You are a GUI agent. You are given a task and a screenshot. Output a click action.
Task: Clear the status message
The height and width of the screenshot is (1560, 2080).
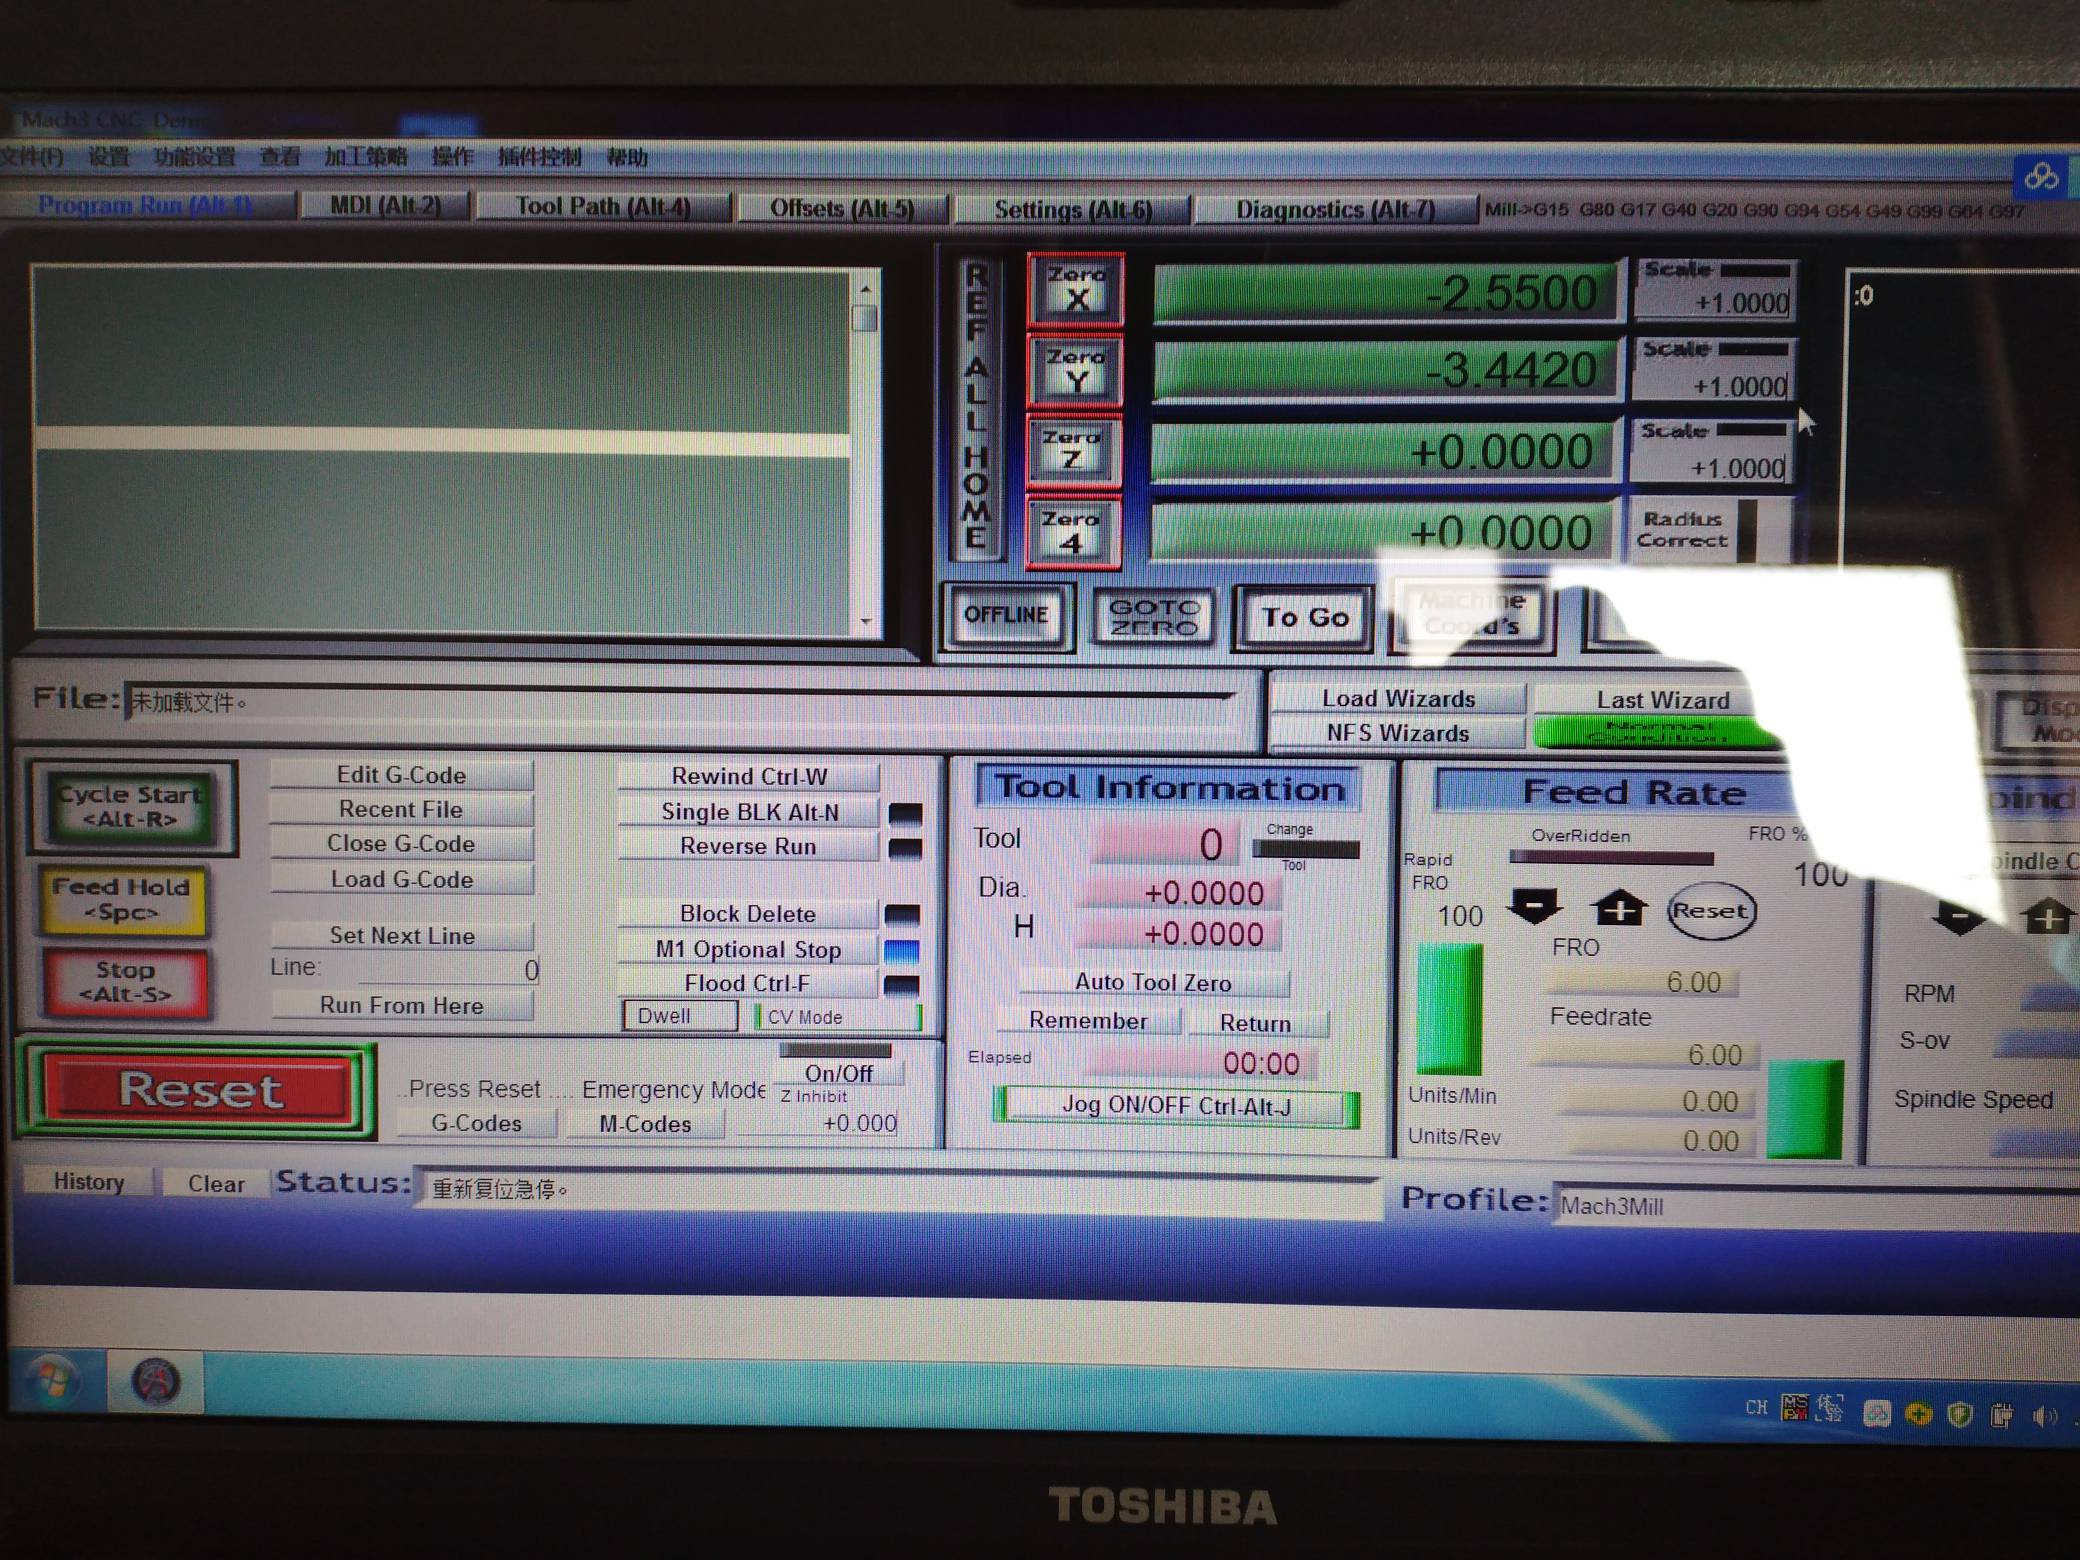[x=216, y=1183]
